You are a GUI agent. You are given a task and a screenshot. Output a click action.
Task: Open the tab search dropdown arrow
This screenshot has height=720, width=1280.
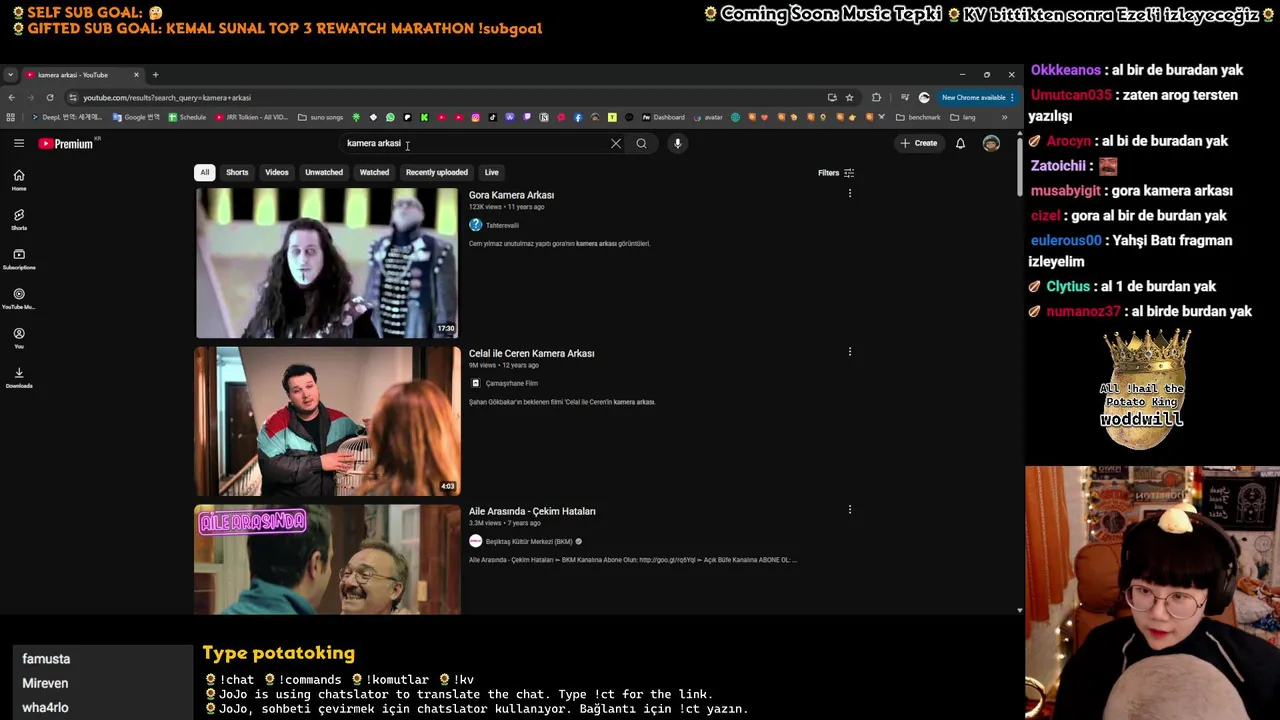pos(10,75)
